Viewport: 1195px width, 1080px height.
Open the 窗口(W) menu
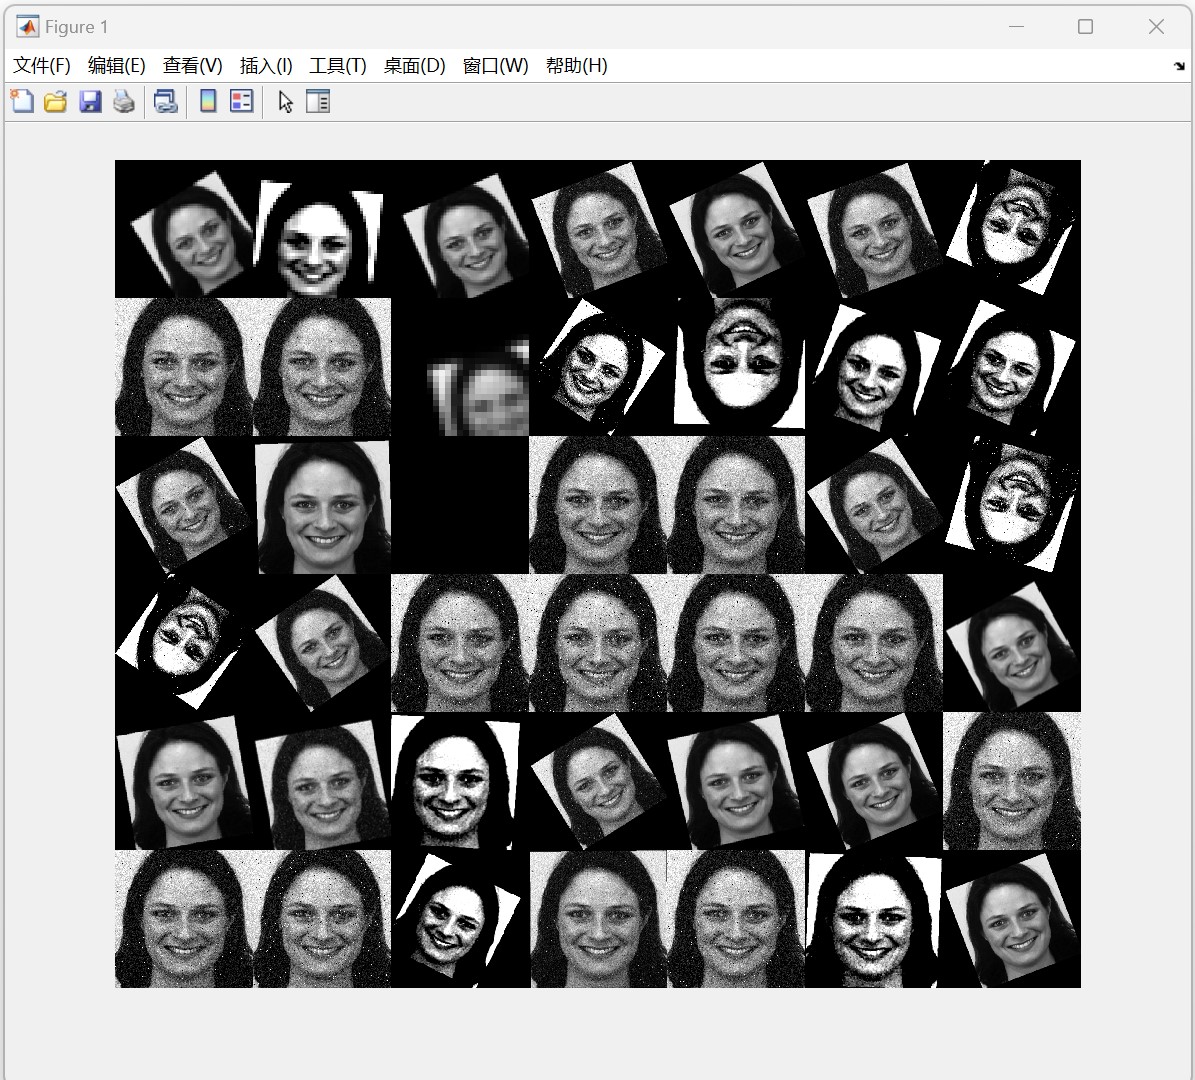click(495, 66)
